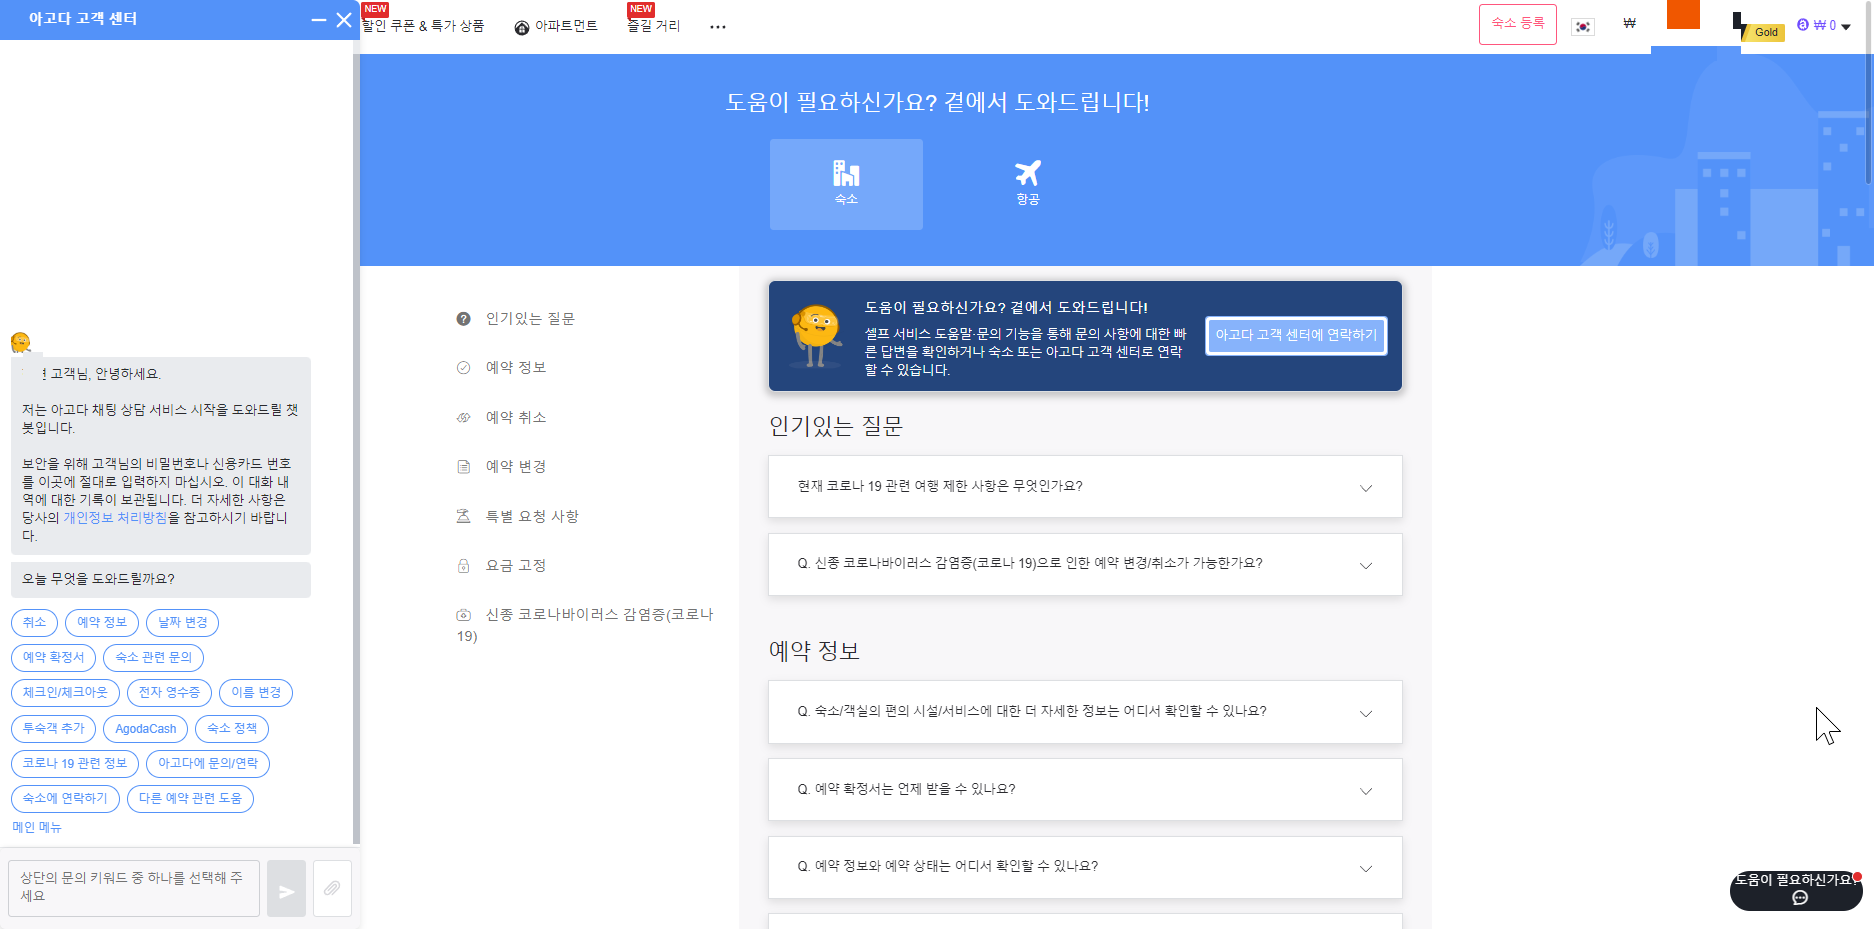Expand 신종 코로나바이러스 예약 변경/취소 question
Viewport: 1874px width, 929px height.
tap(1085, 564)
